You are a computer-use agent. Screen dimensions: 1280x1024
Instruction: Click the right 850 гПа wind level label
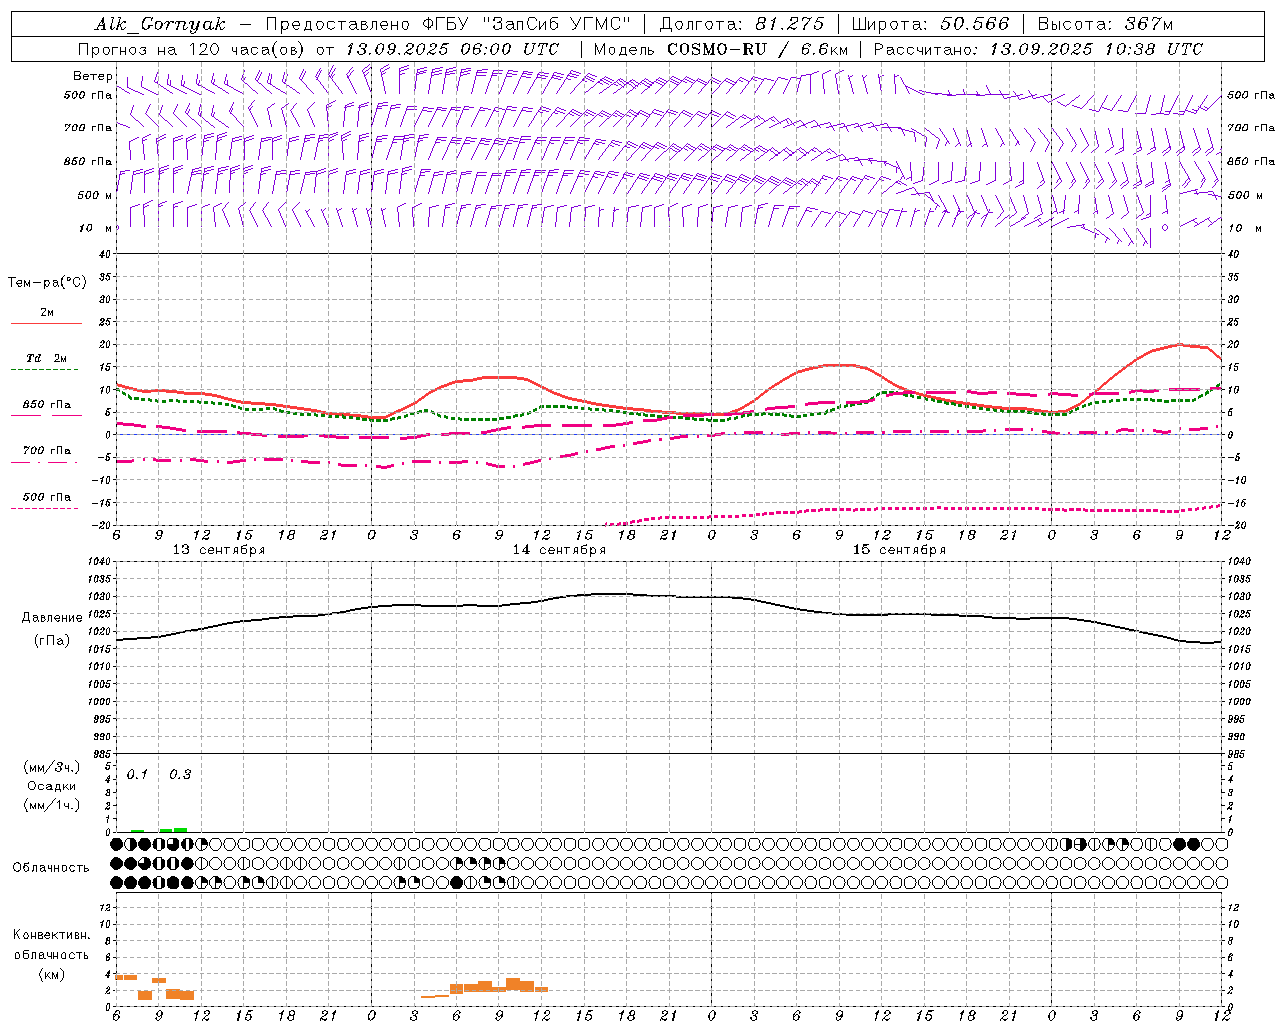pos(1250,161)
